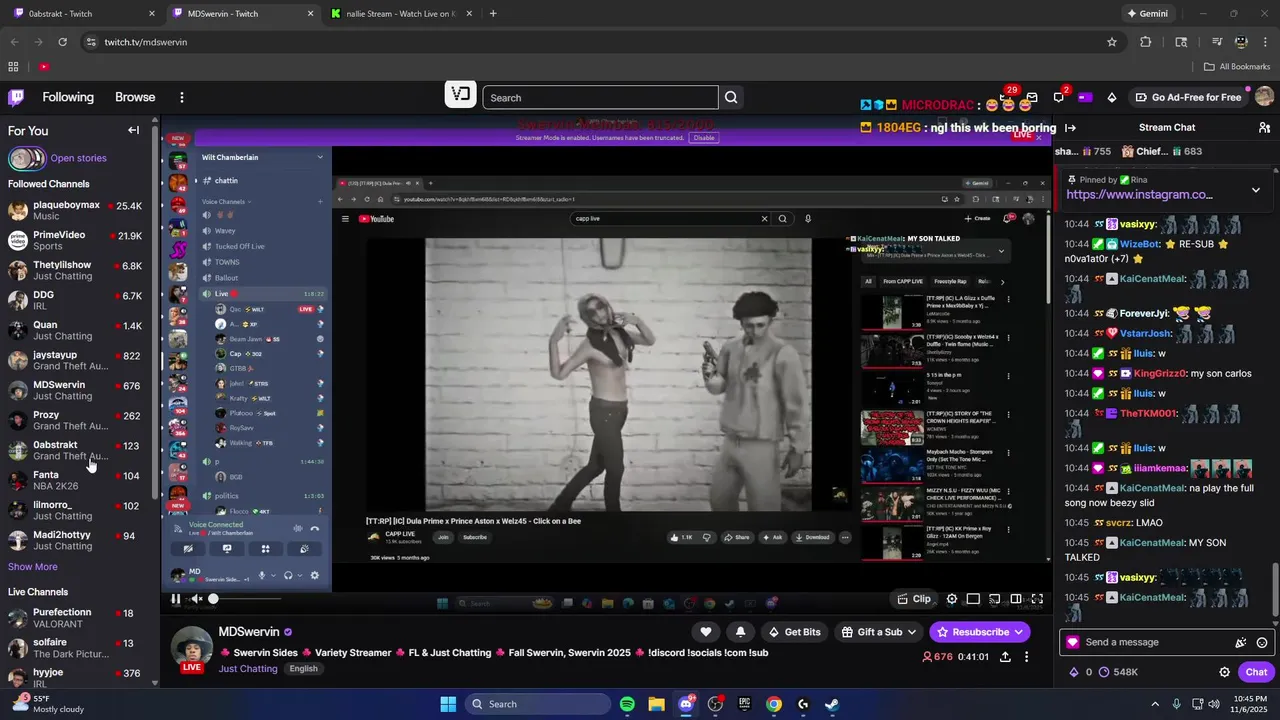Open the All Bookmarks folder
The image size is (1280, 720).
point(1237,67)
